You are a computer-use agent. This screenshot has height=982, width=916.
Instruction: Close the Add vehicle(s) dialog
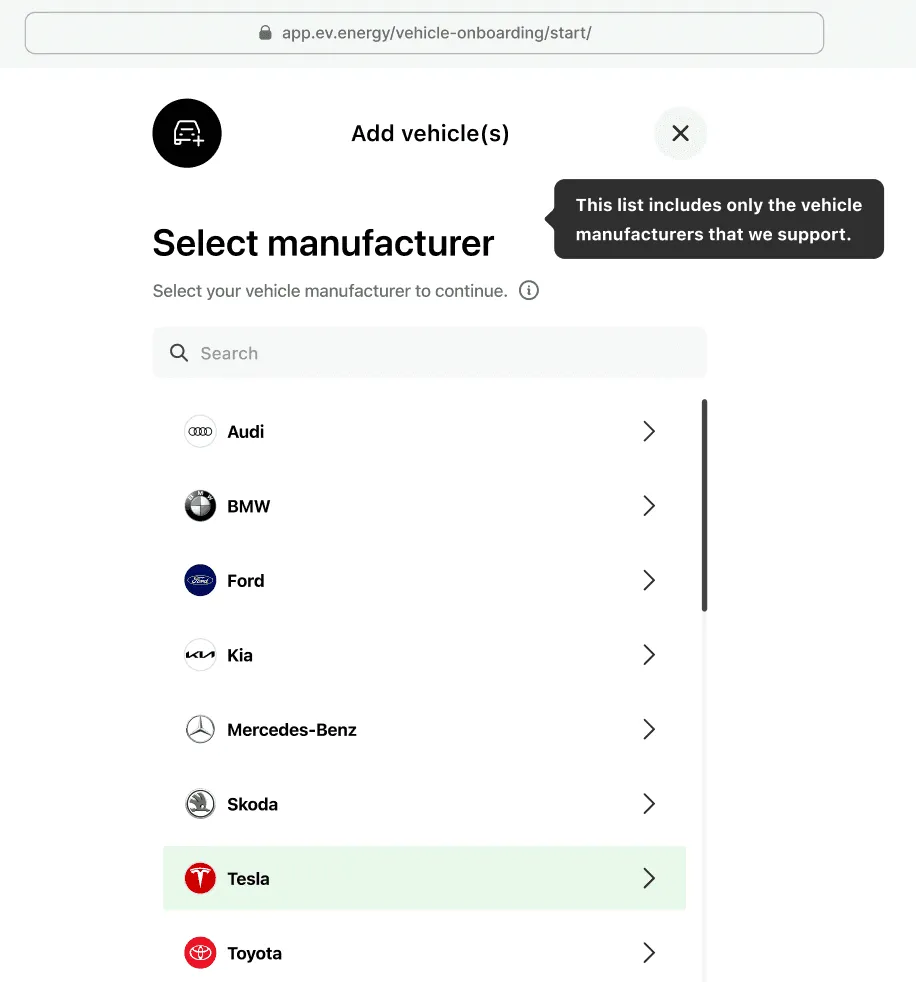pos(681,133)
